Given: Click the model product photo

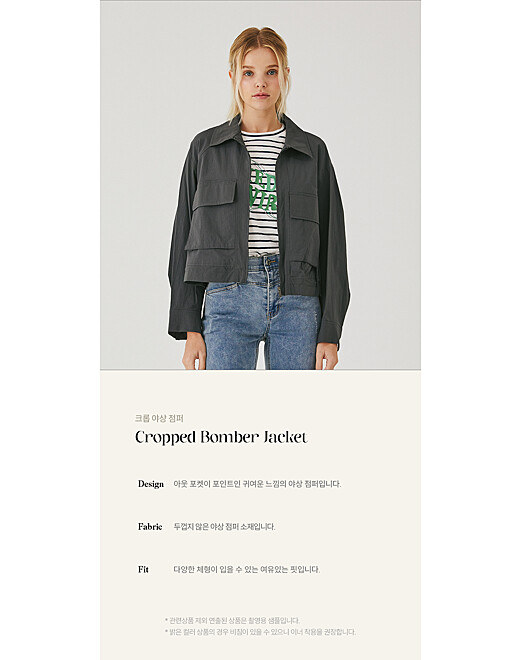Looking at the screenshot, I should pos(260,185).
